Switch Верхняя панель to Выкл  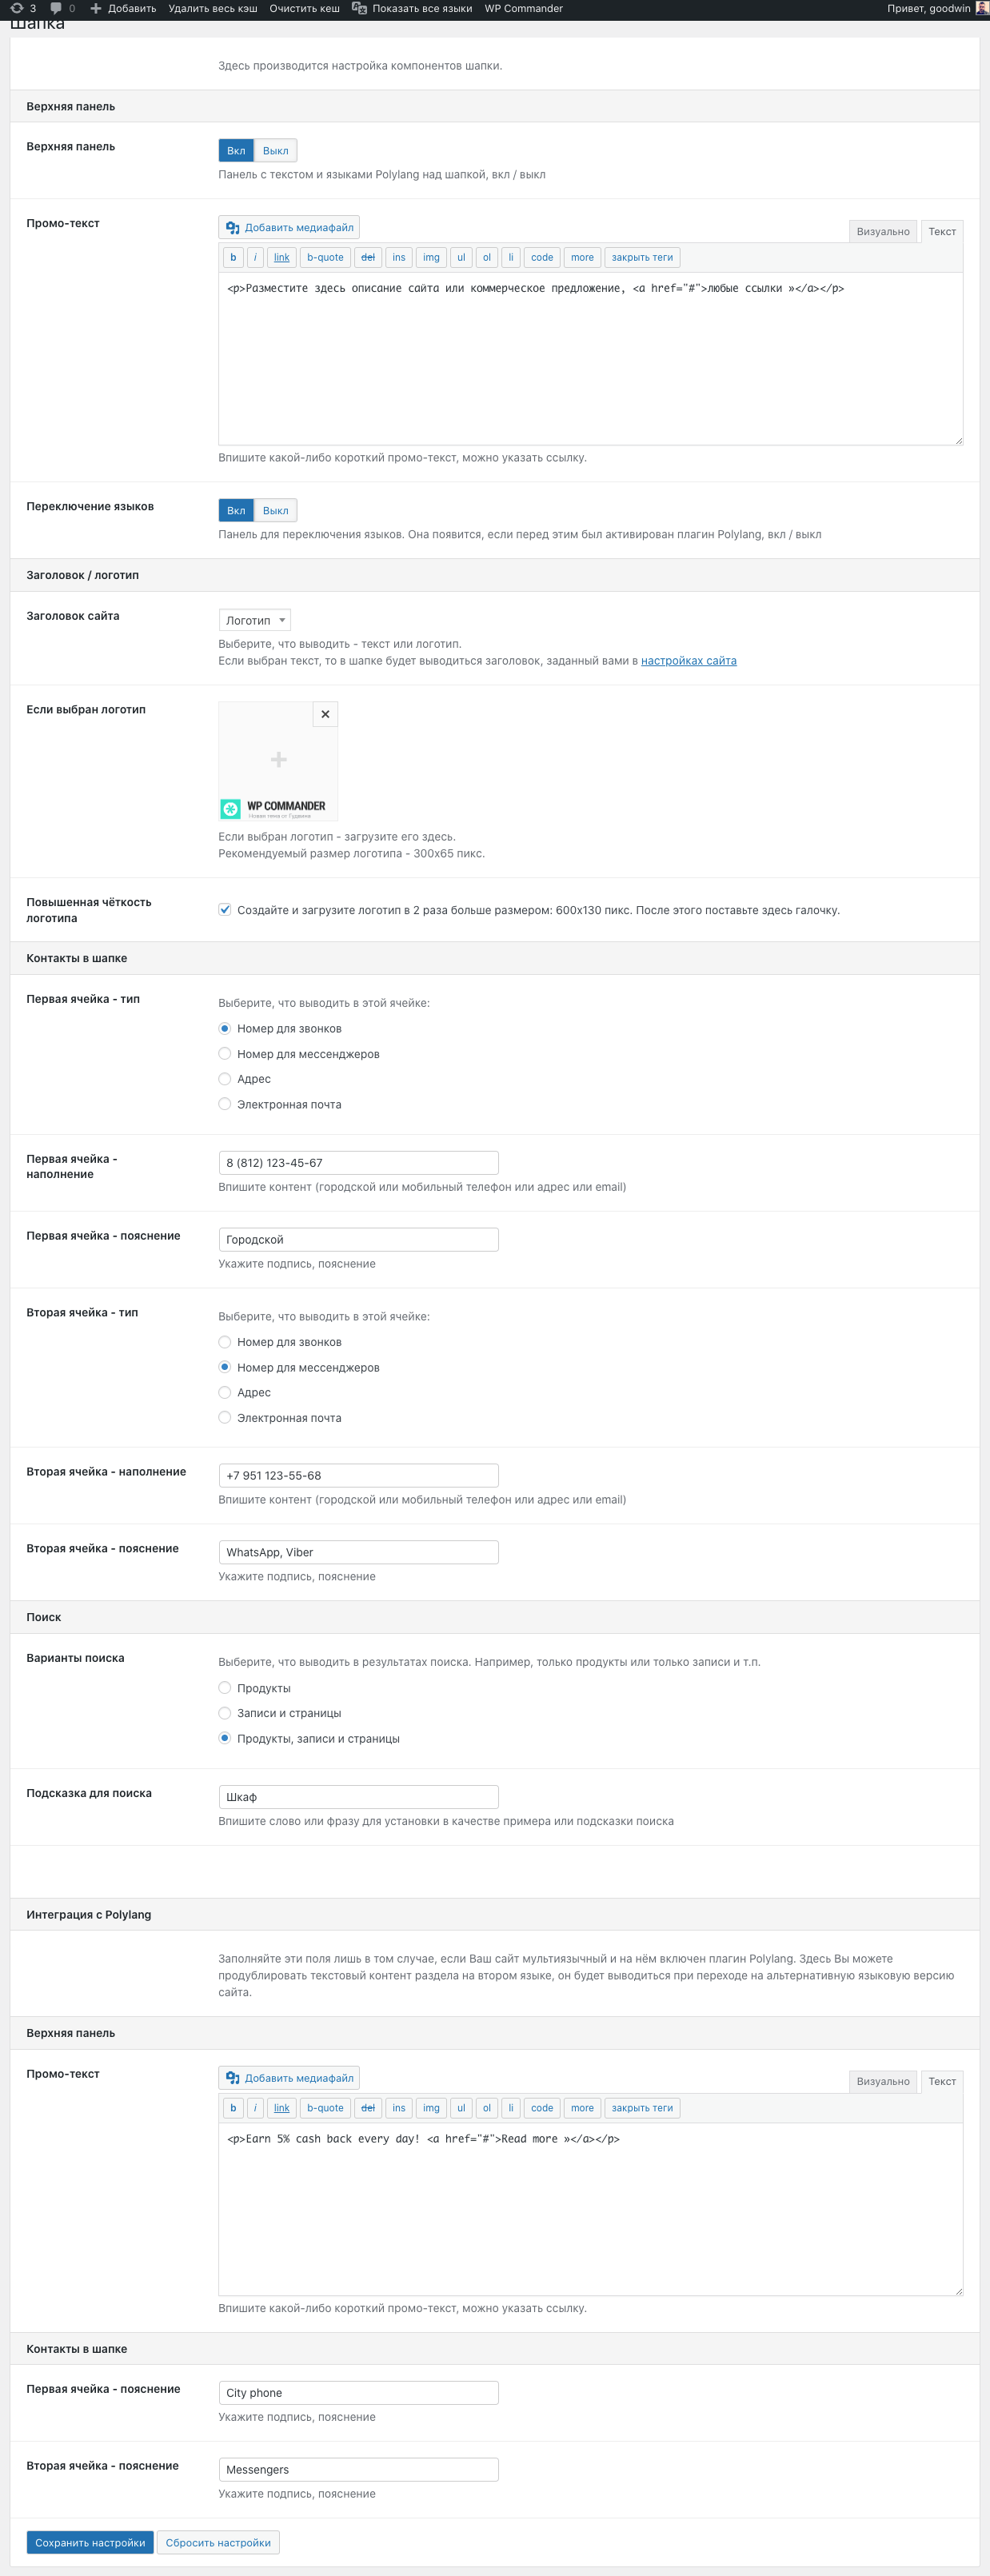[275, 151]
